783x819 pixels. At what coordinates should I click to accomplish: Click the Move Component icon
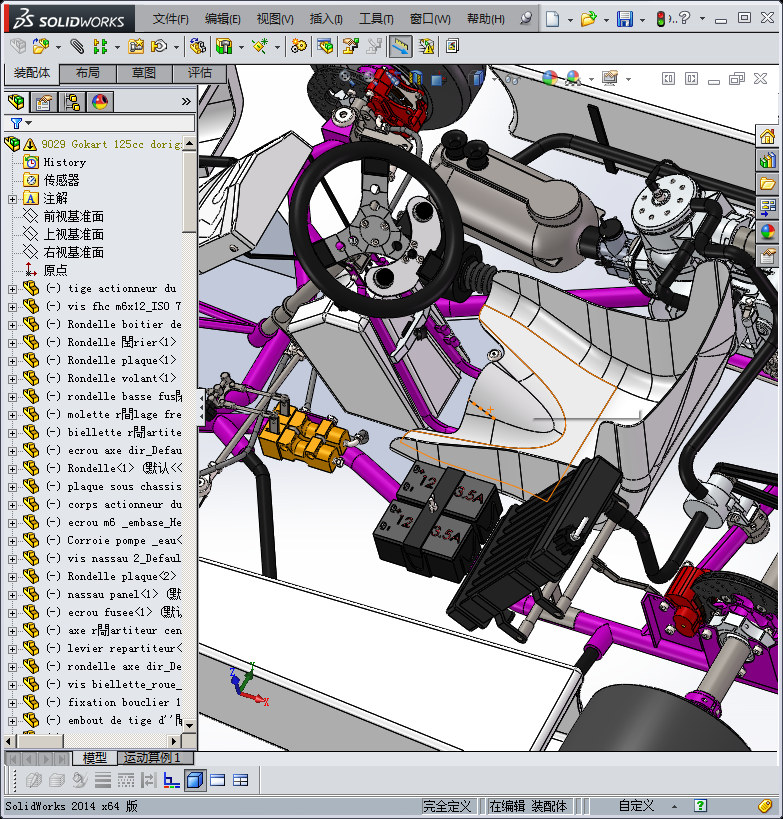tap(159, 46)
